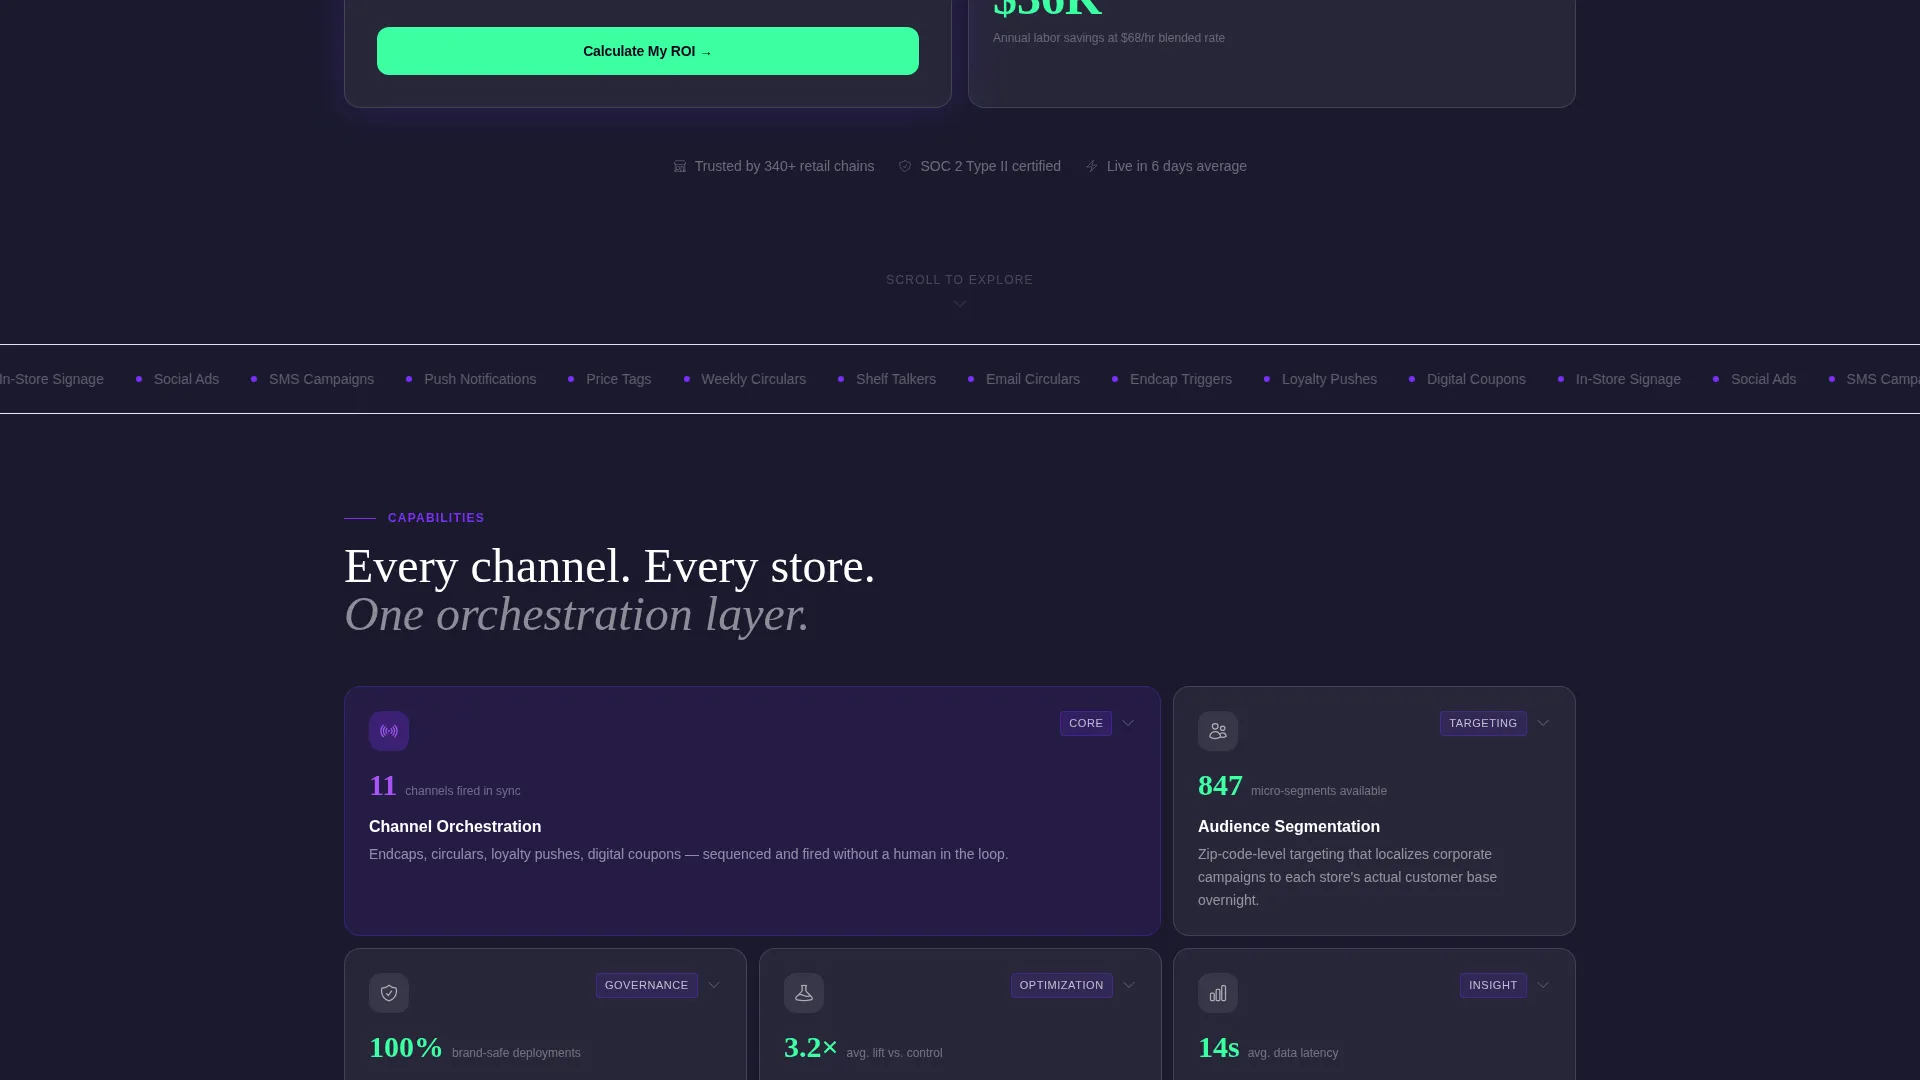Click the 11 channels fired in sync stat
1920x1080 pixels.
(445, 786)
